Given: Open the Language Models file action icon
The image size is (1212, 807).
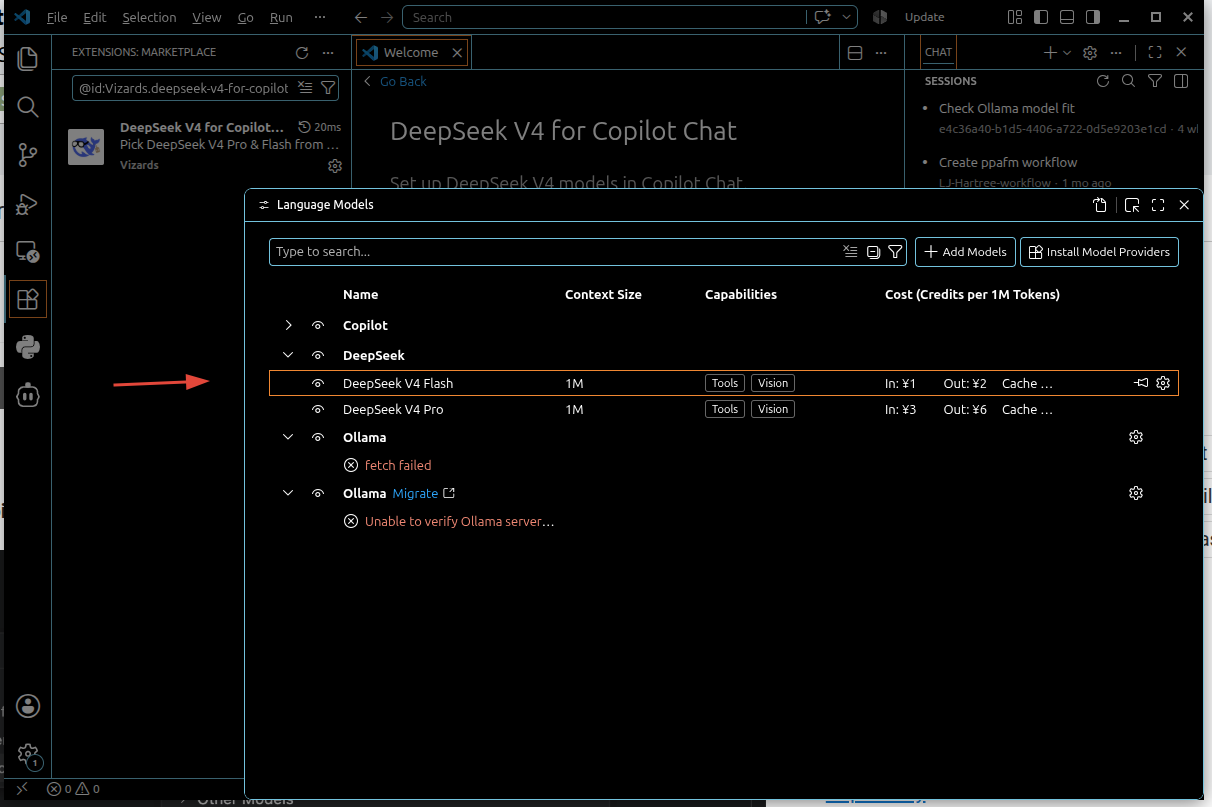Looking at the screenshot, I should click(1100, 205).
